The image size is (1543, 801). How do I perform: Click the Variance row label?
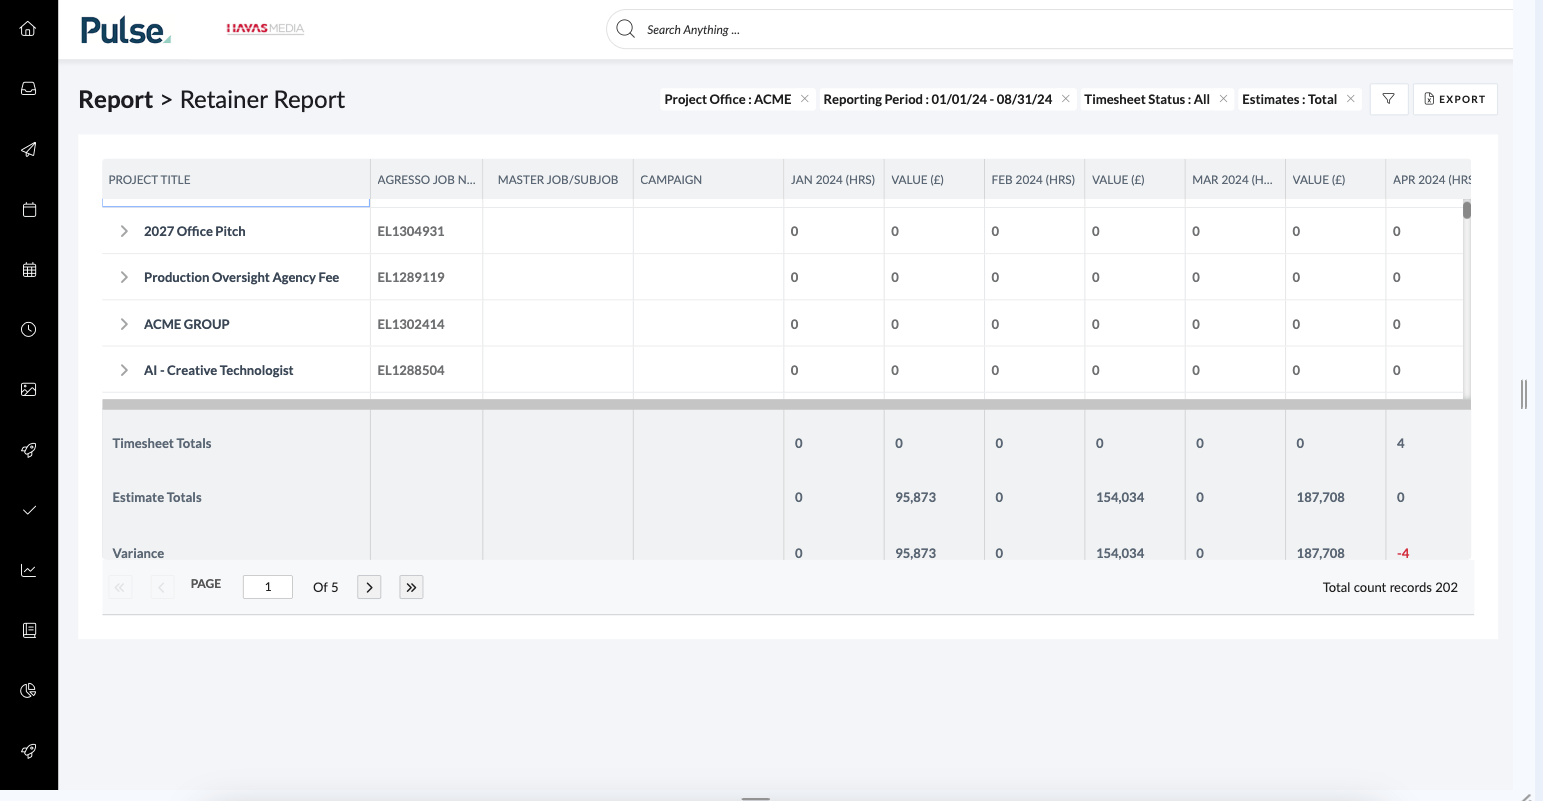click(138, 553)
